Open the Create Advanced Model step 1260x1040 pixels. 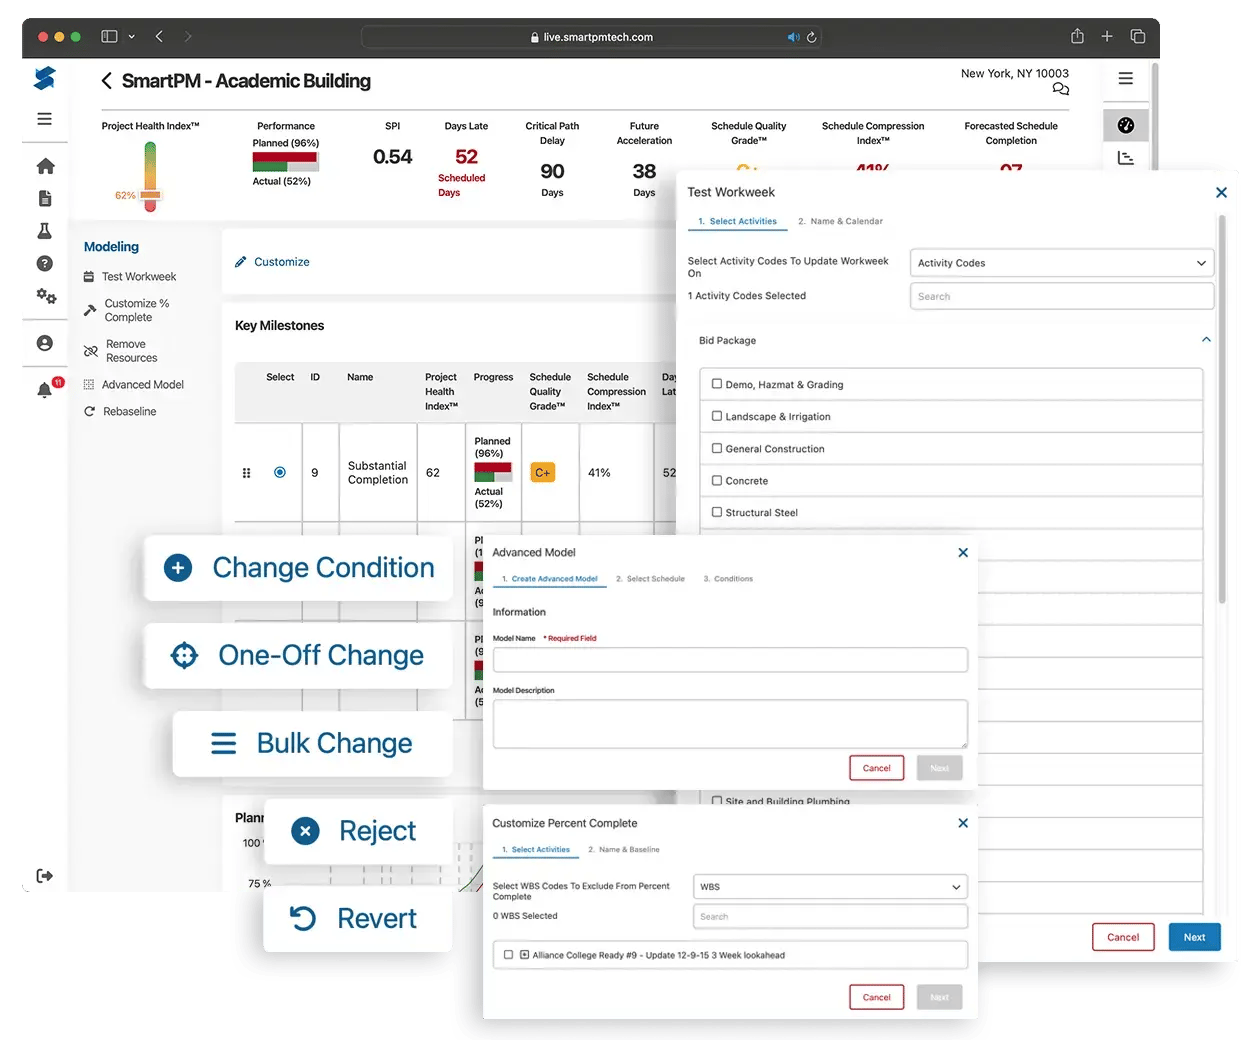point(549,579)
